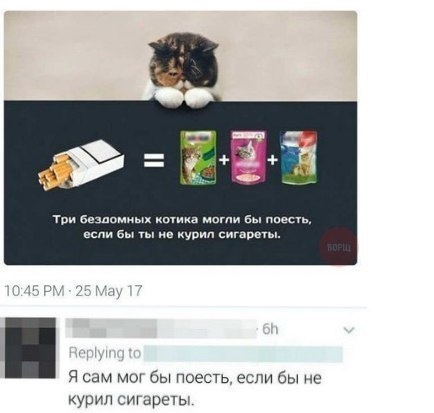The height and width of the screenshot is (413, 434).
Task: Click the 'Replying to' label
Action: [x=105, y=353]
